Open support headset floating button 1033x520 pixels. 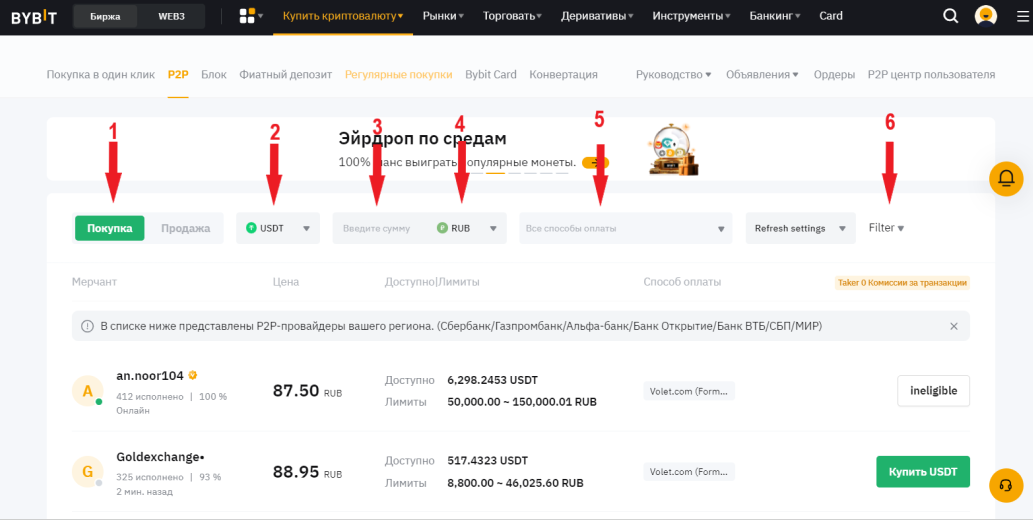pyautogui.click(x=1006, y=486)
